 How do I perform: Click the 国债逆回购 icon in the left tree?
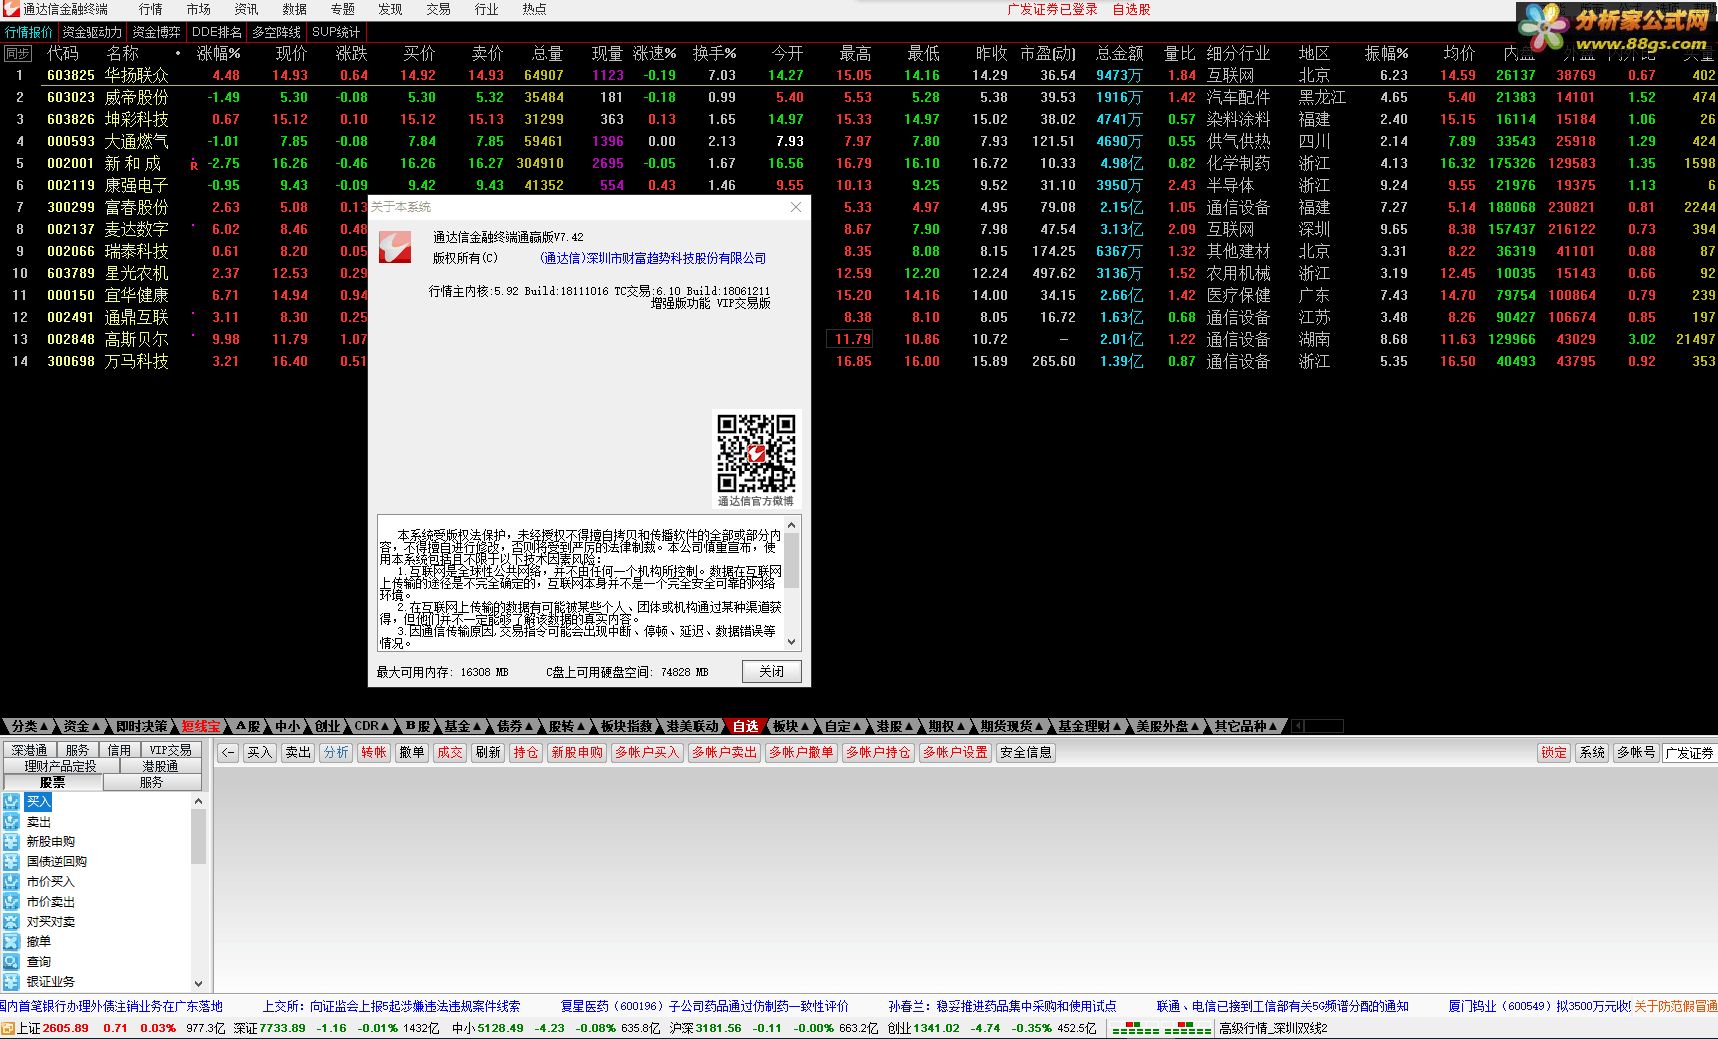(x=11, y=862)
